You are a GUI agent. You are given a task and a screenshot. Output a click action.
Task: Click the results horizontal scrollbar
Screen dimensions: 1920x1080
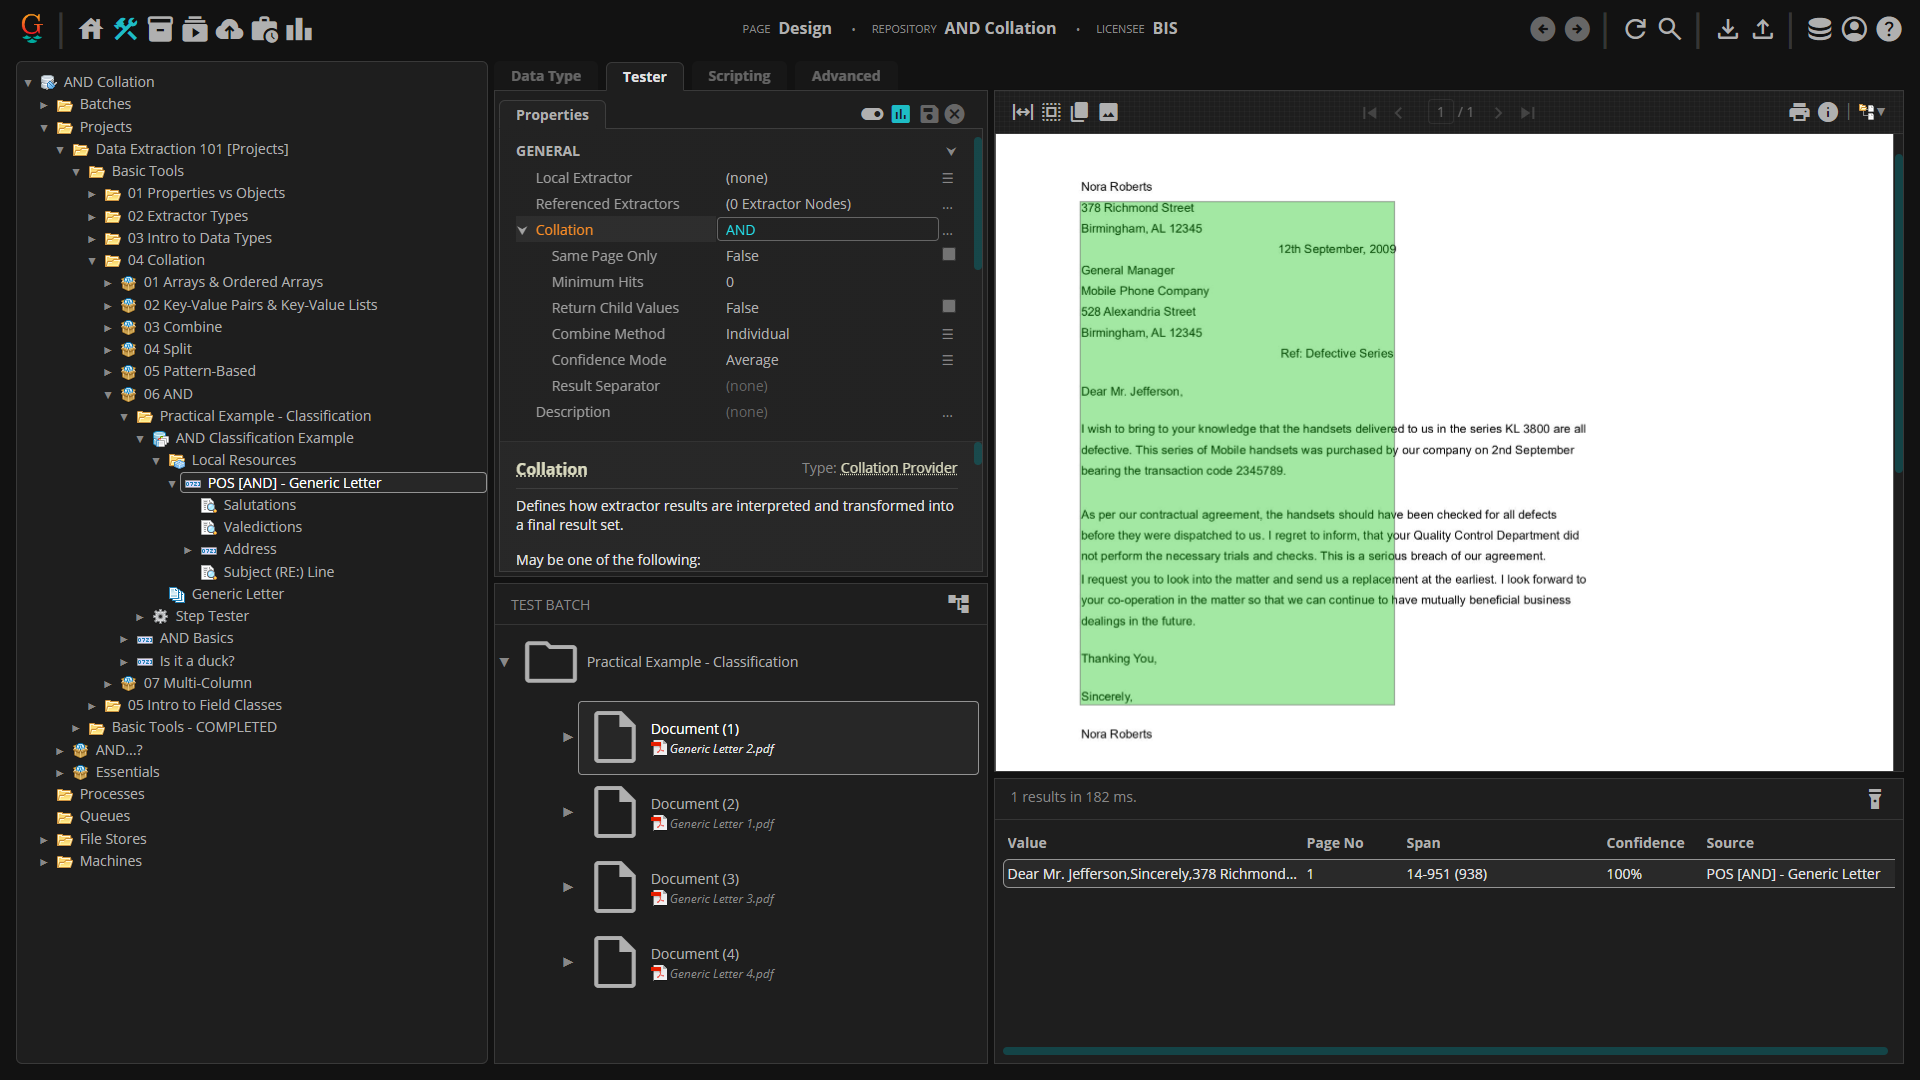point(1444,1051)
